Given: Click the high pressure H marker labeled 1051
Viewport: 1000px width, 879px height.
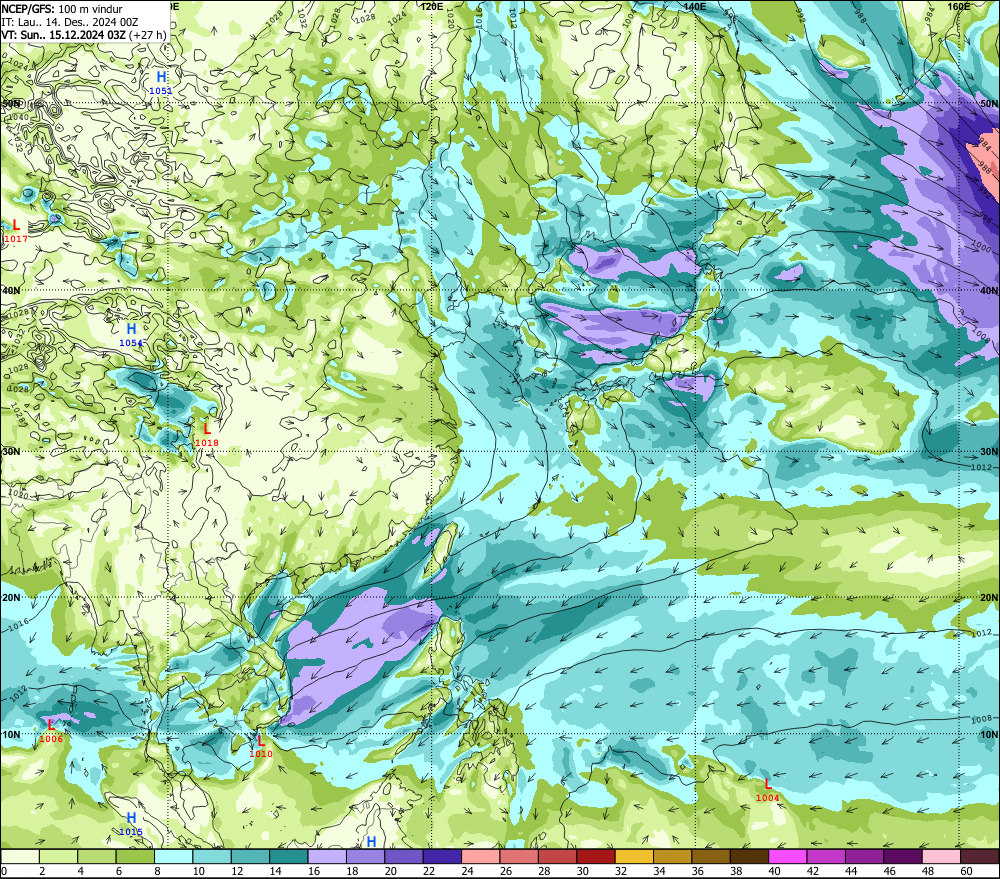Looking at the screenshot, I should pos(161,77).
